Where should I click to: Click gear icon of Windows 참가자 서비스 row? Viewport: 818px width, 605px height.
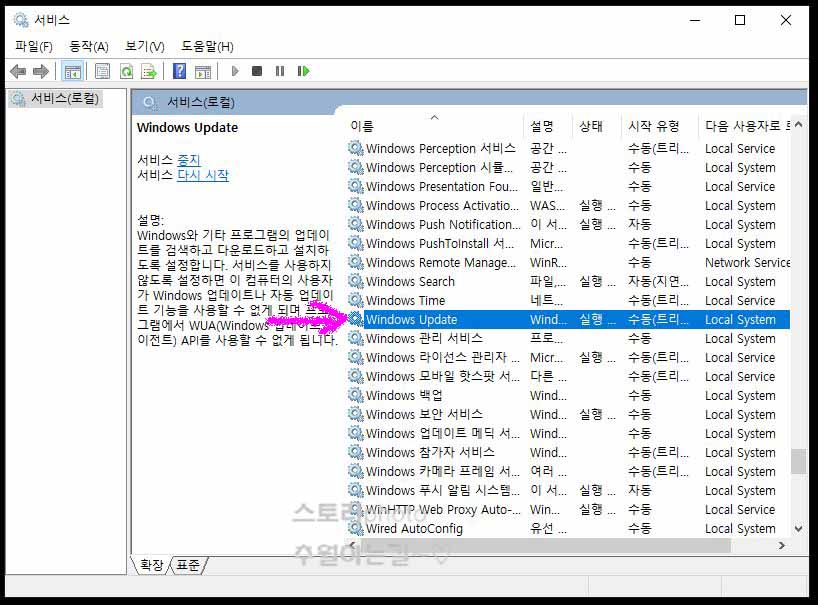(x=356, y=452)
